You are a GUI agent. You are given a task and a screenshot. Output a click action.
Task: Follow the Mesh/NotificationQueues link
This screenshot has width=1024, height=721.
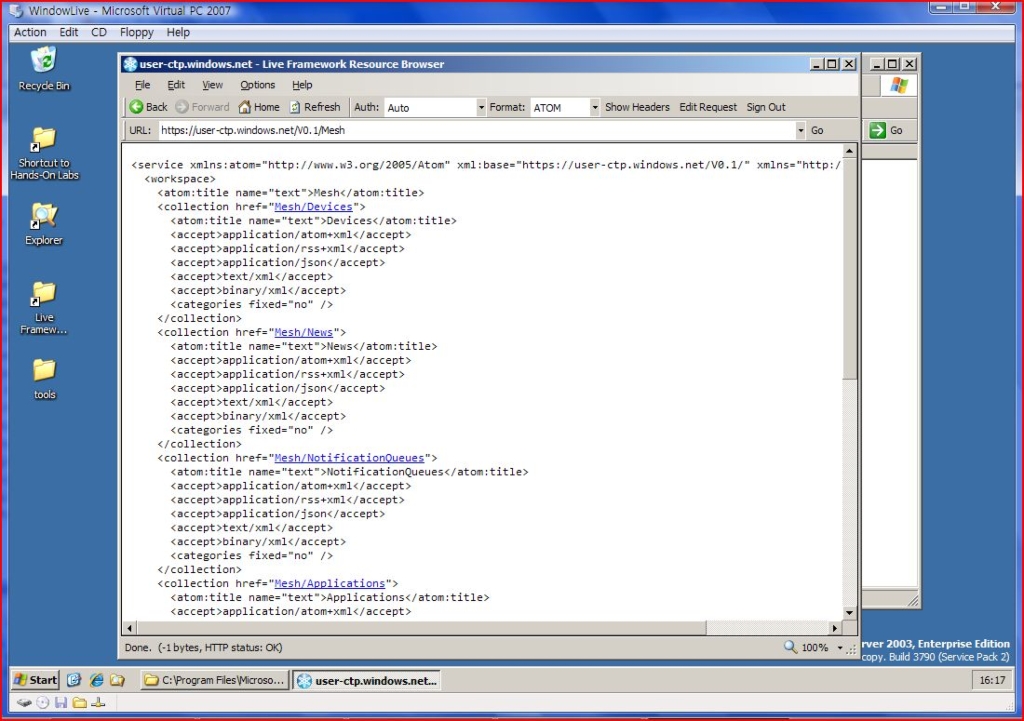point(349,458)
